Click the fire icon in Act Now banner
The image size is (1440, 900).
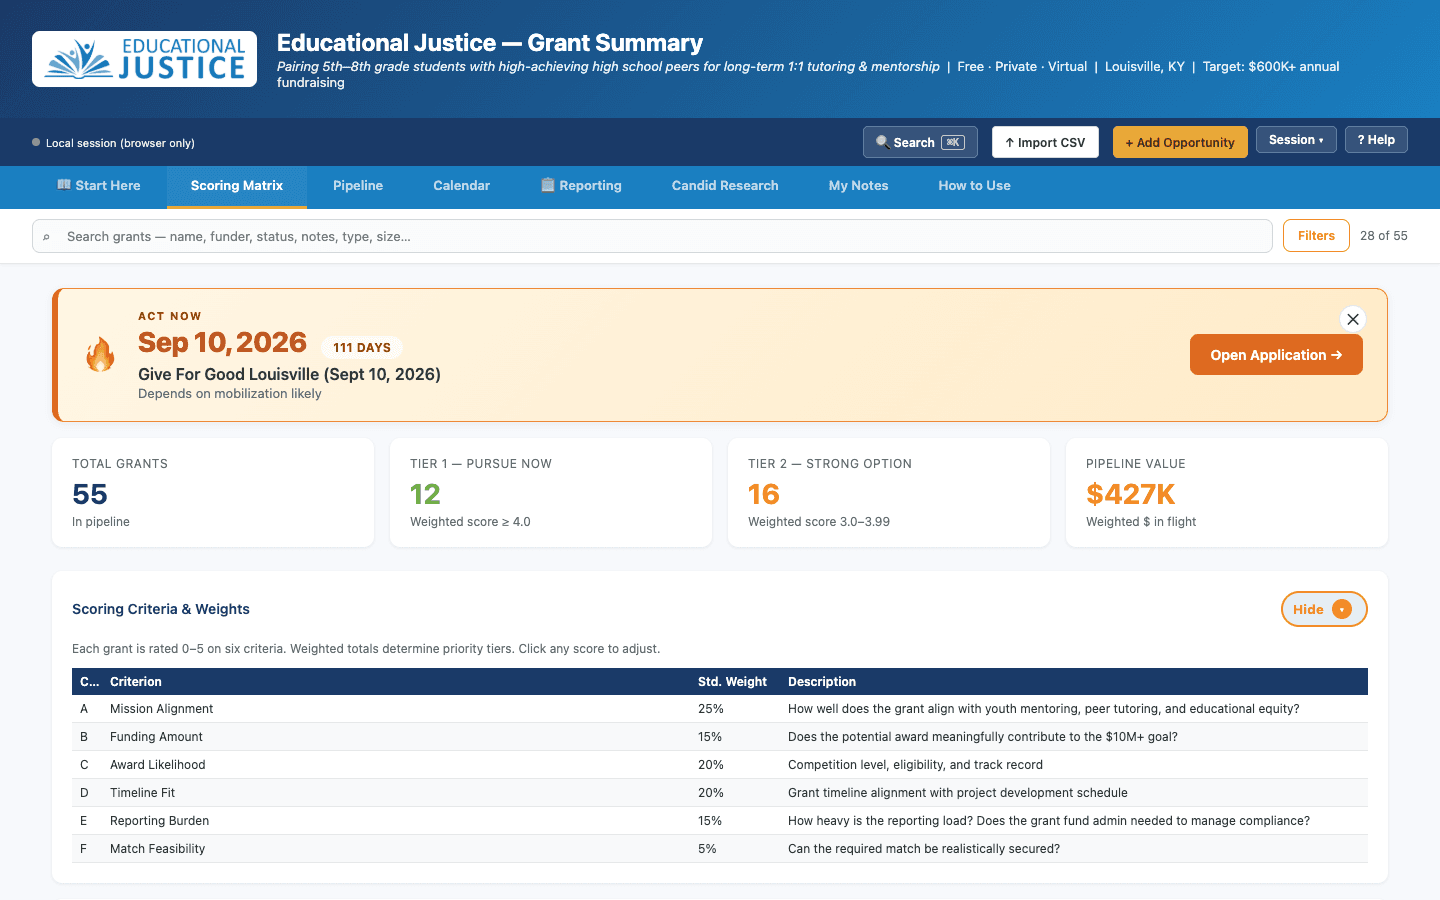point(100,354)
